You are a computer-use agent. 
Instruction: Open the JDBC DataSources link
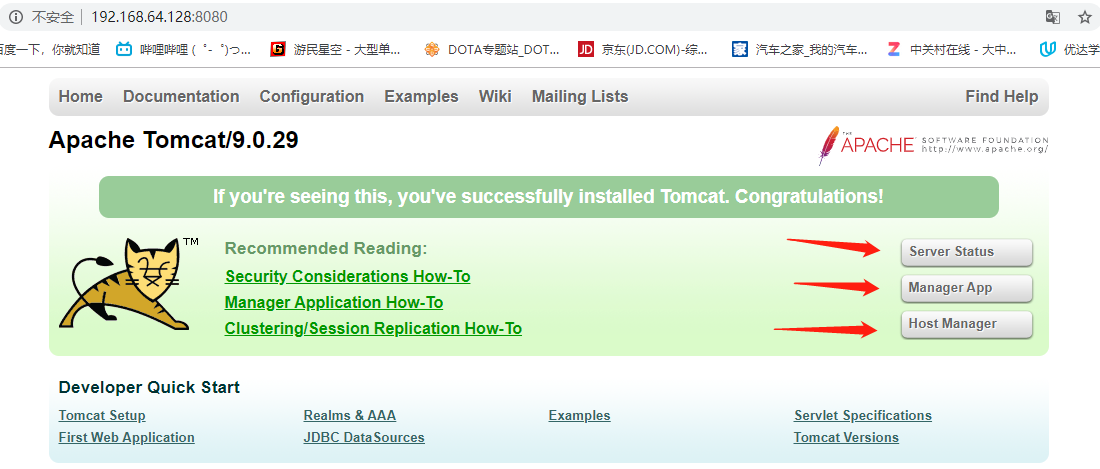[363, 437]
